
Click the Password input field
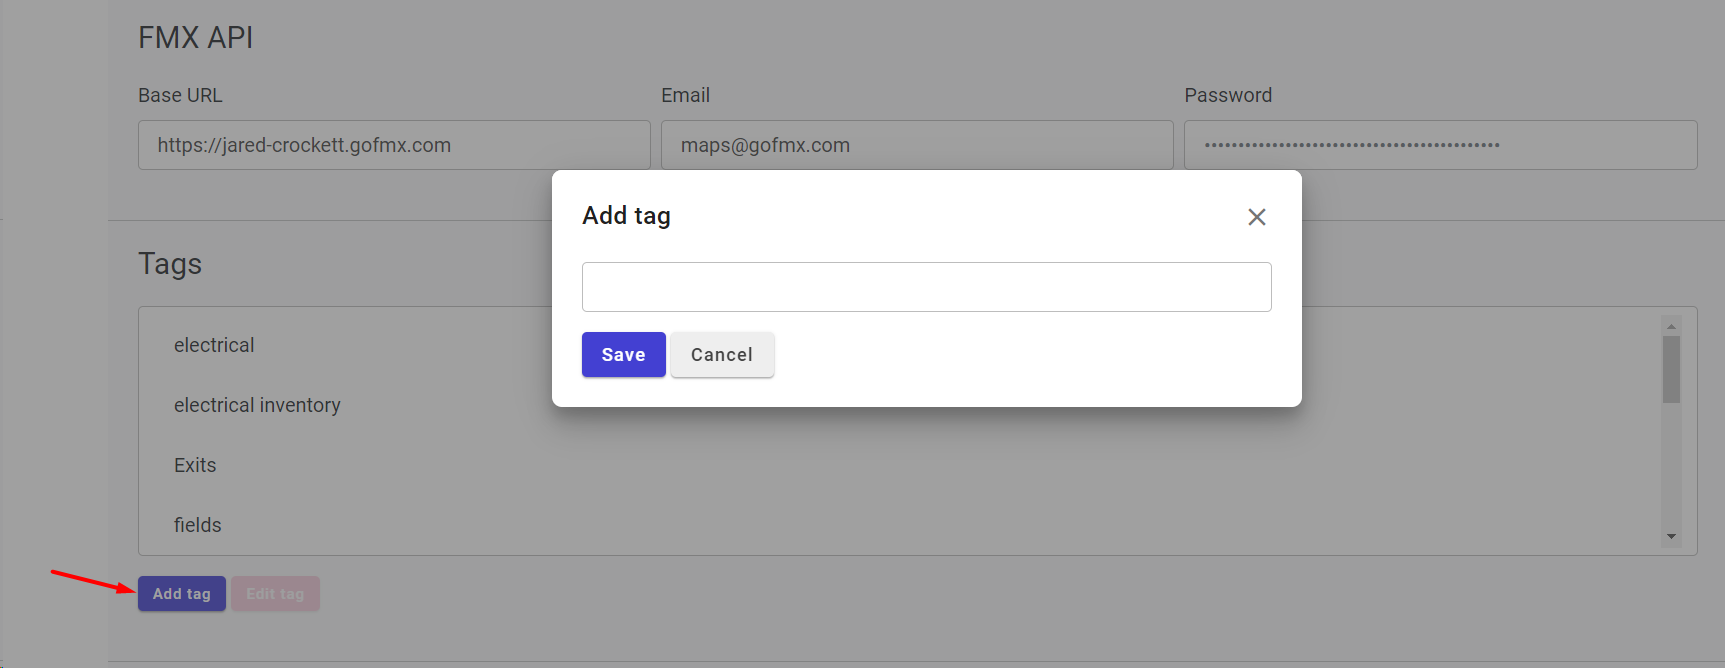(1440, 145)
